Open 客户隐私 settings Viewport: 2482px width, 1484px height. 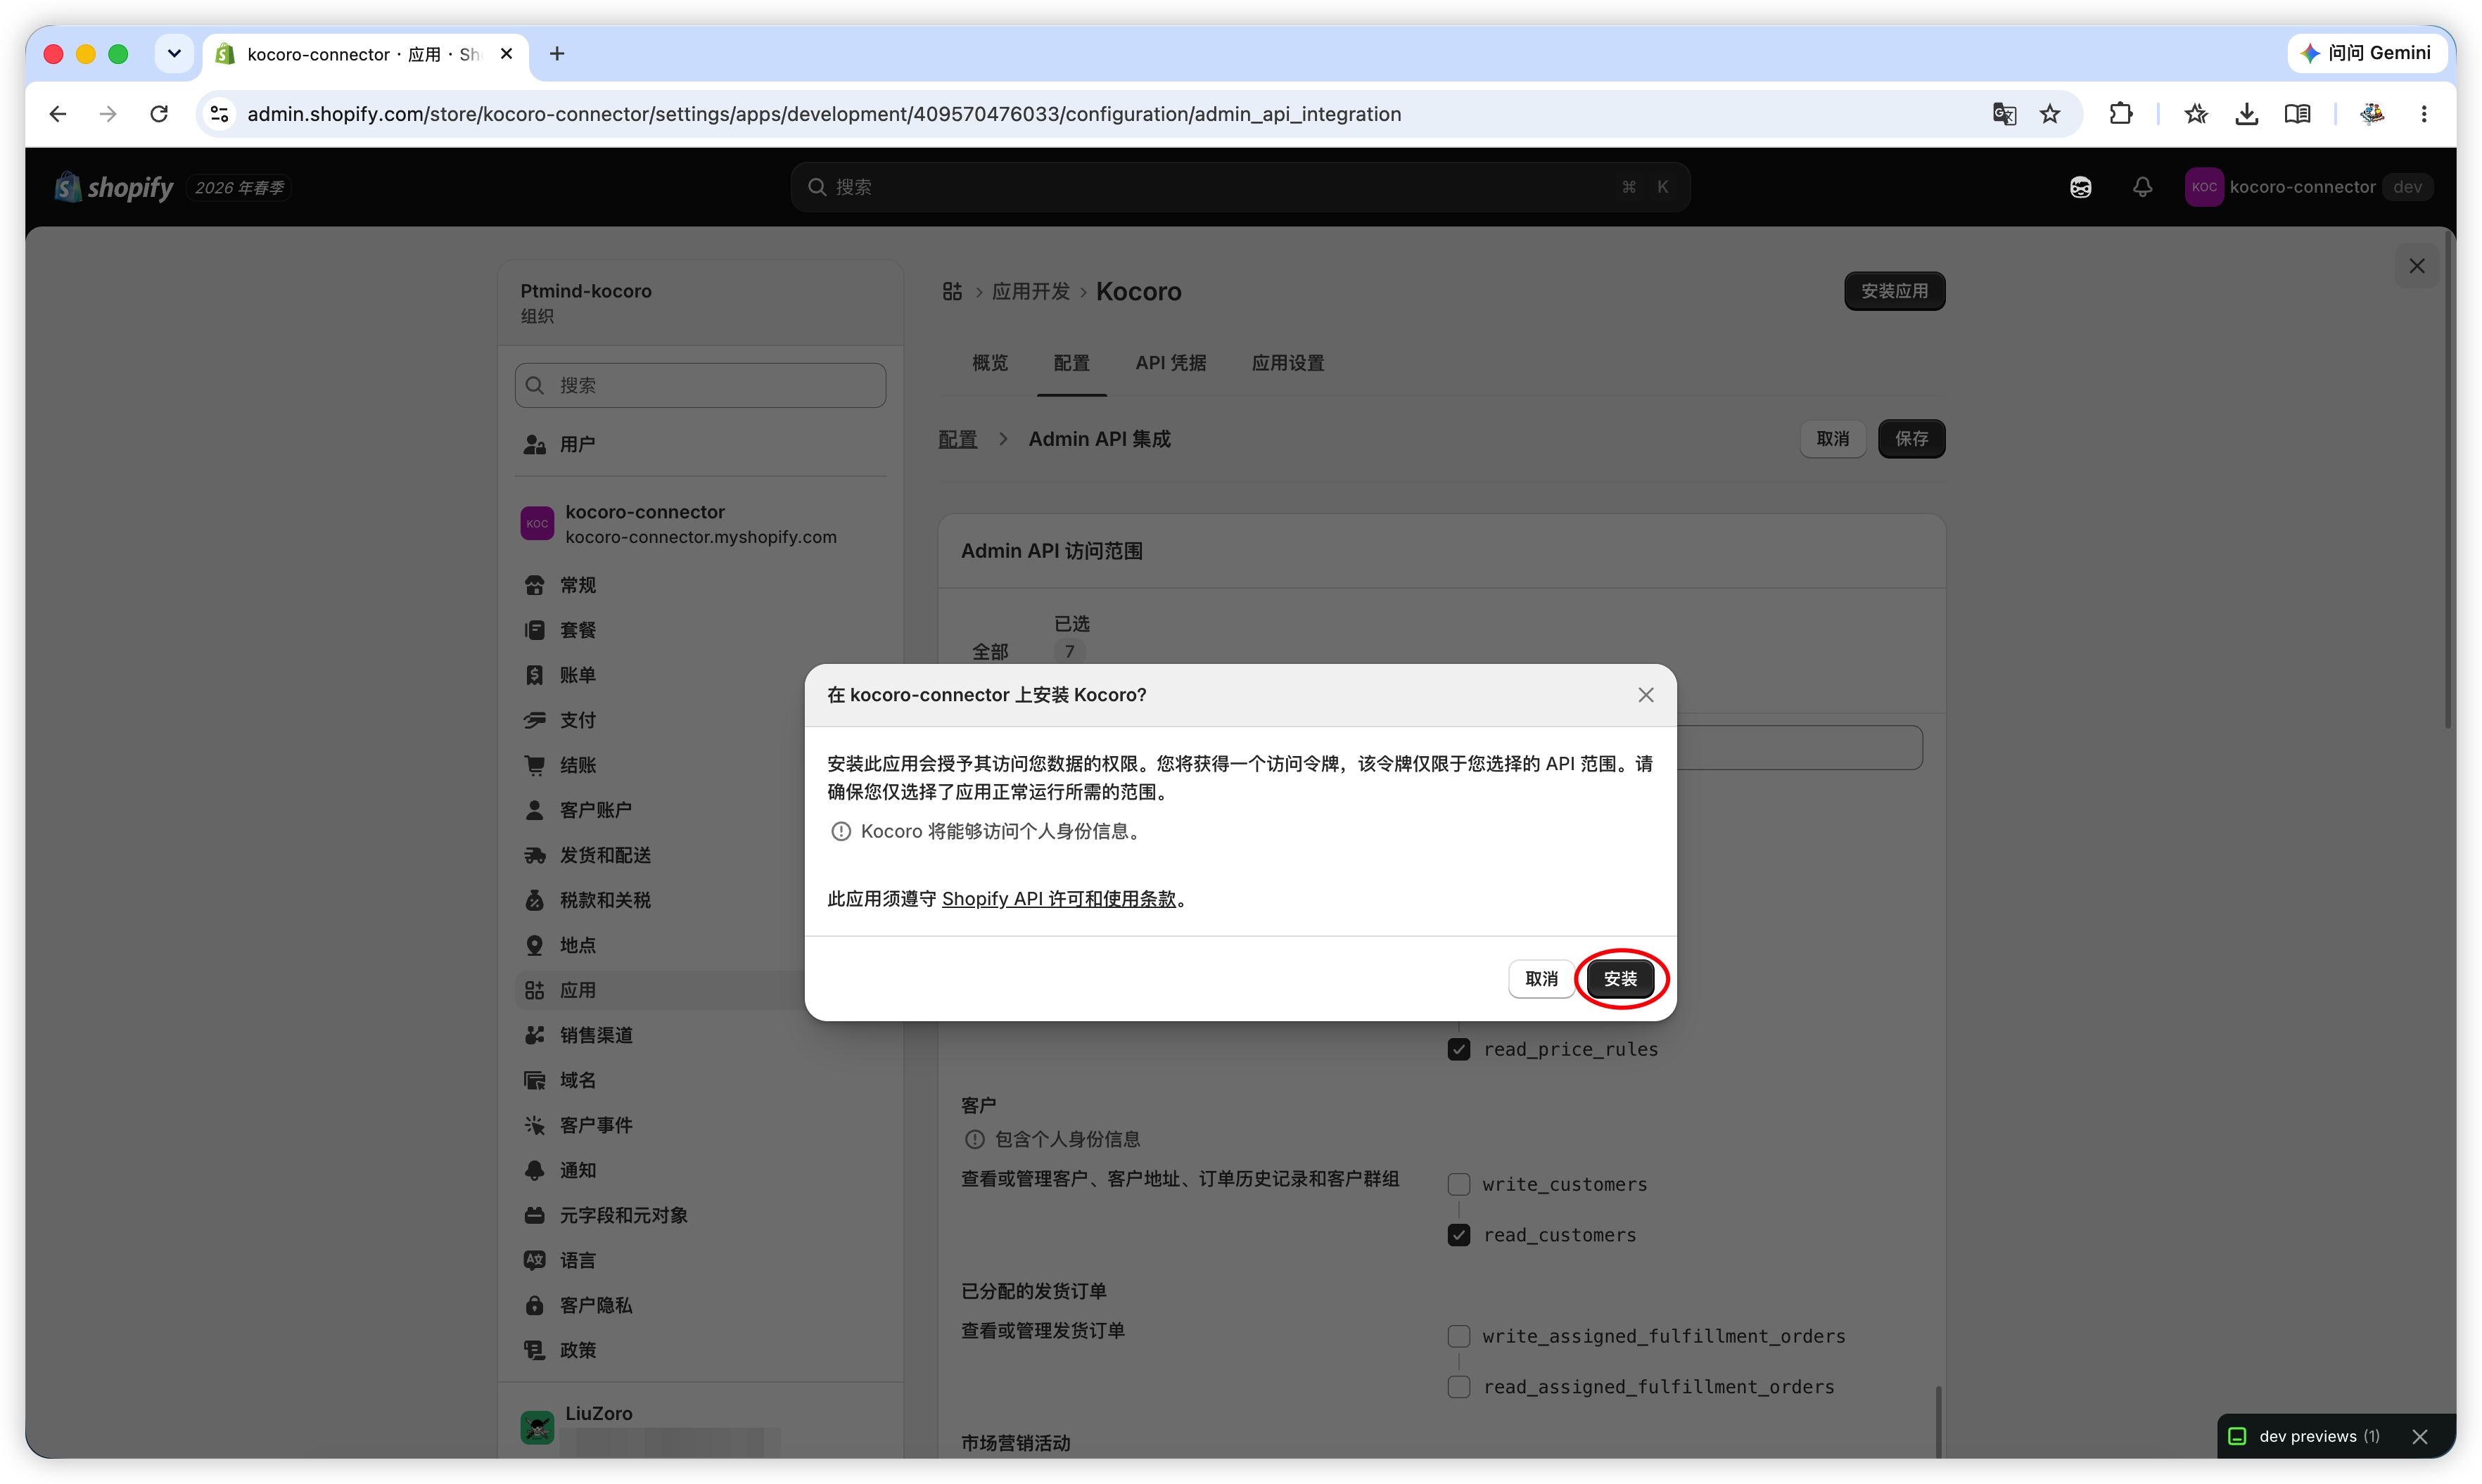point(700,1305)
